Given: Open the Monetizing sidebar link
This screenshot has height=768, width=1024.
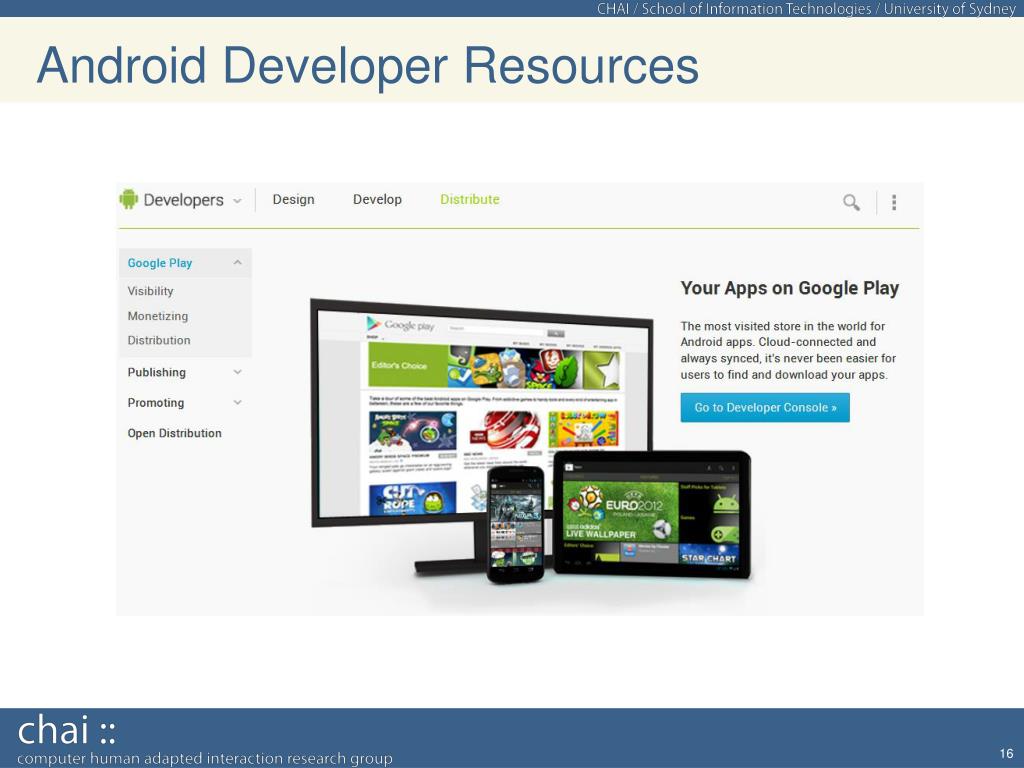Looking at the screenshot, I should [x=158, y=315].
